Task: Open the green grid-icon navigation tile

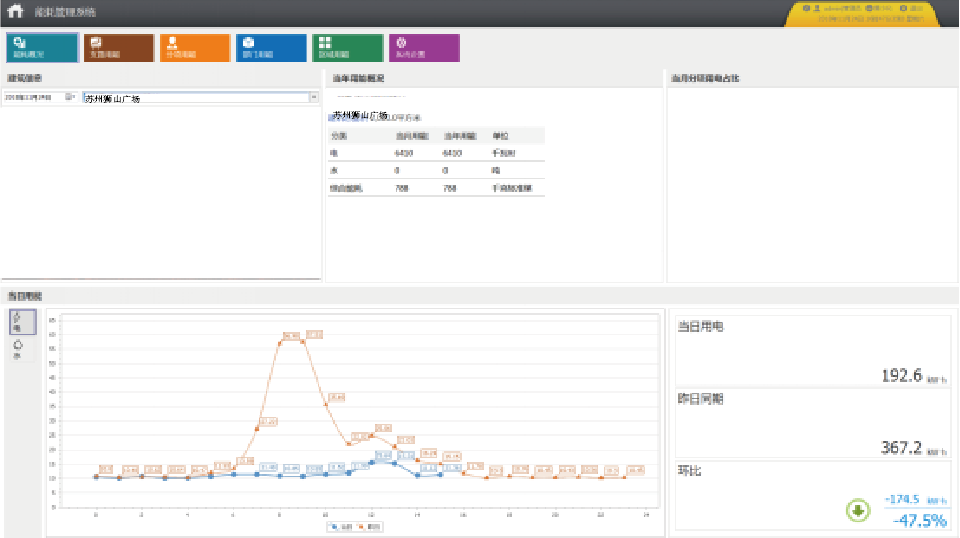Action: pyautogui.click(x=347, y=48)
